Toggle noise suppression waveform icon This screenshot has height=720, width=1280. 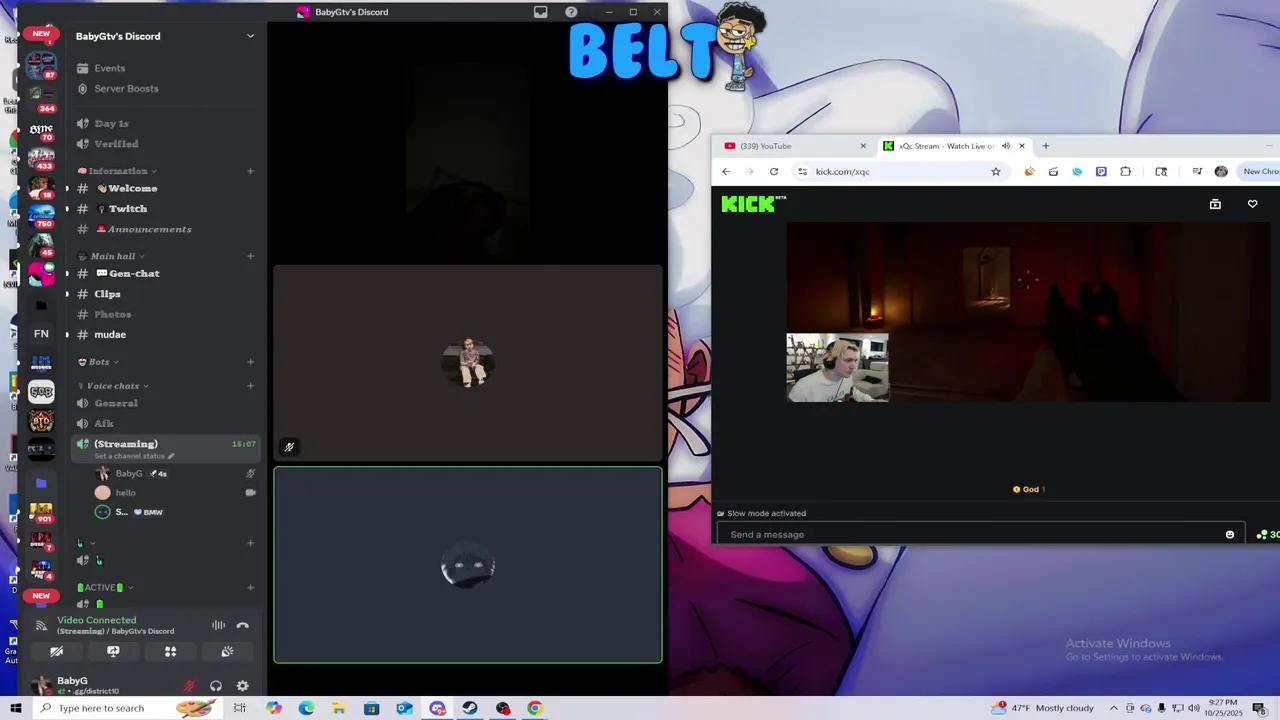tap(218, 625)
